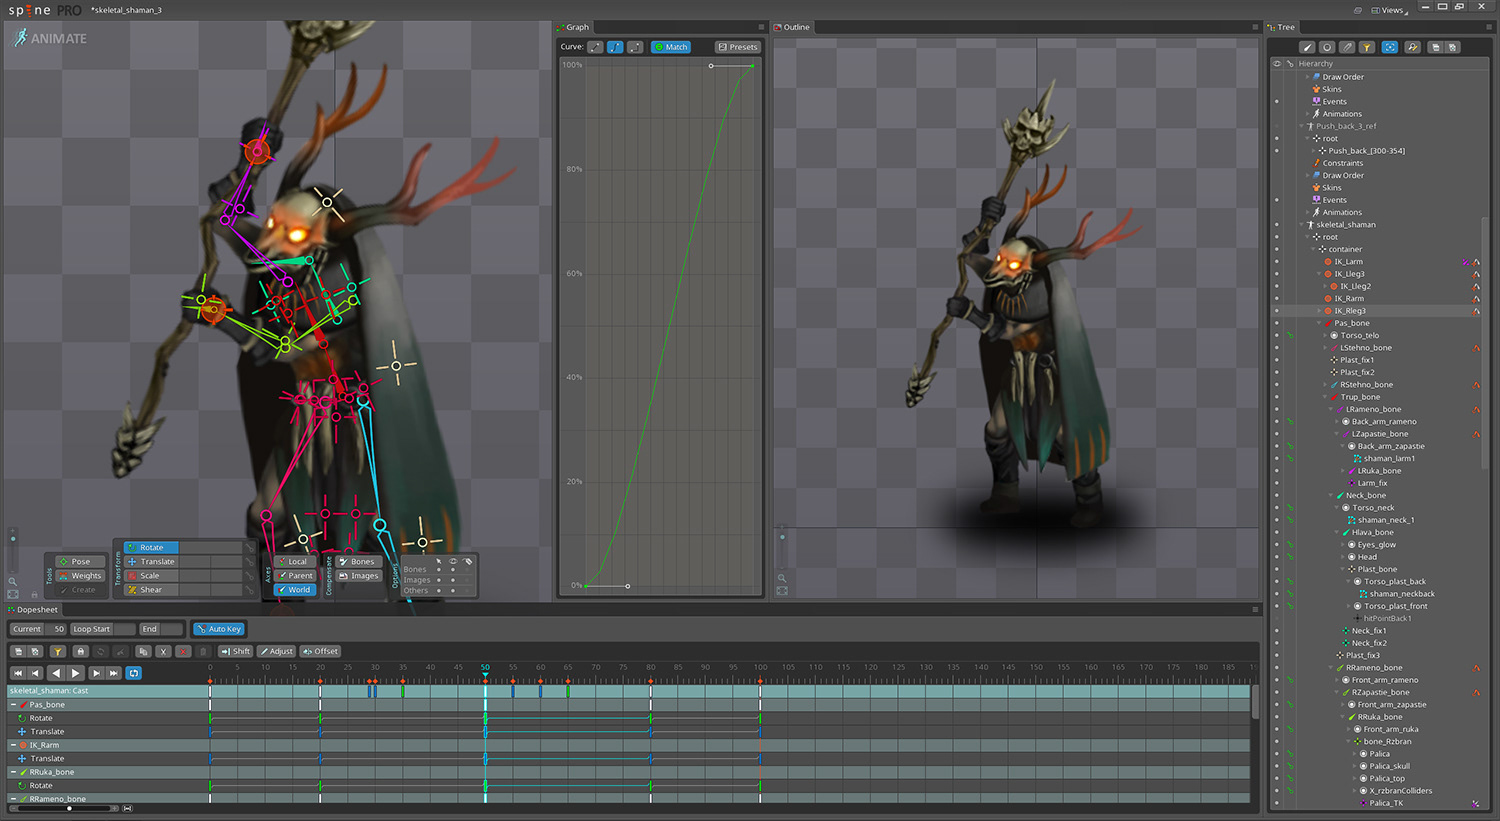The image size is (1500, 821).
Task: Click the cut keys scissors icon in Dopesheet
Action: tap(163, 651)
